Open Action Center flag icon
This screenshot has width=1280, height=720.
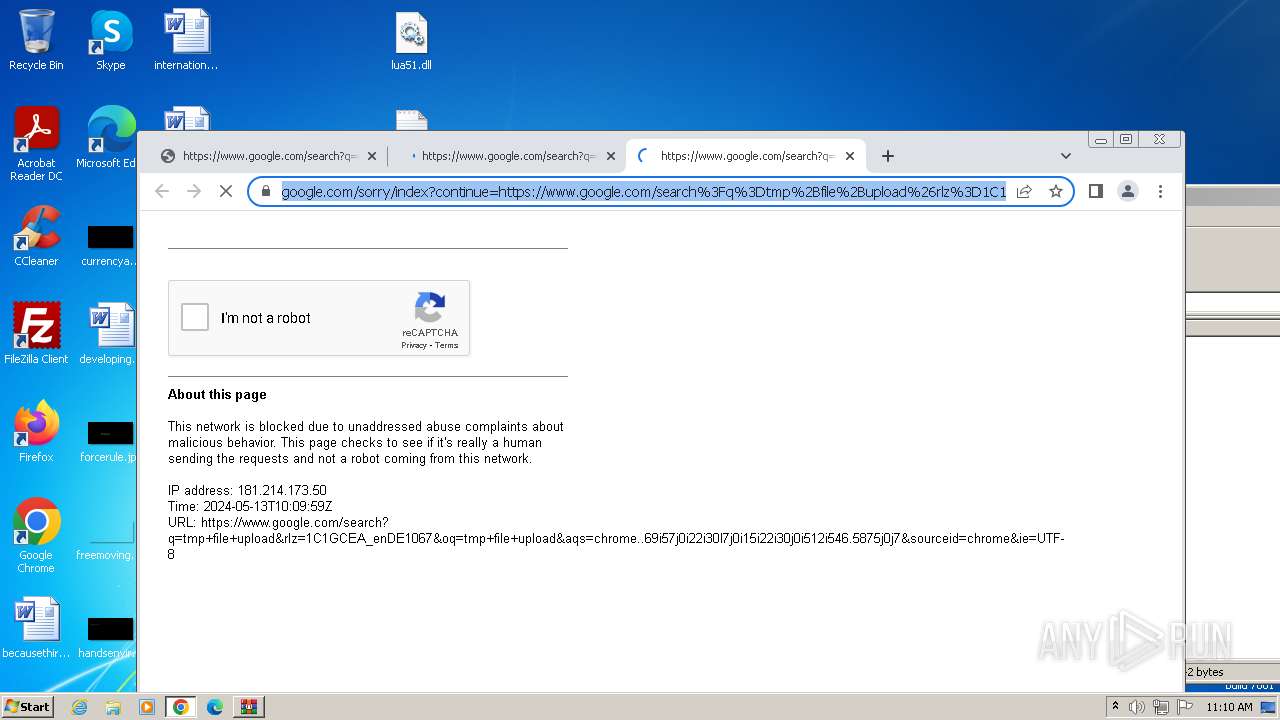click(1185, 707)
